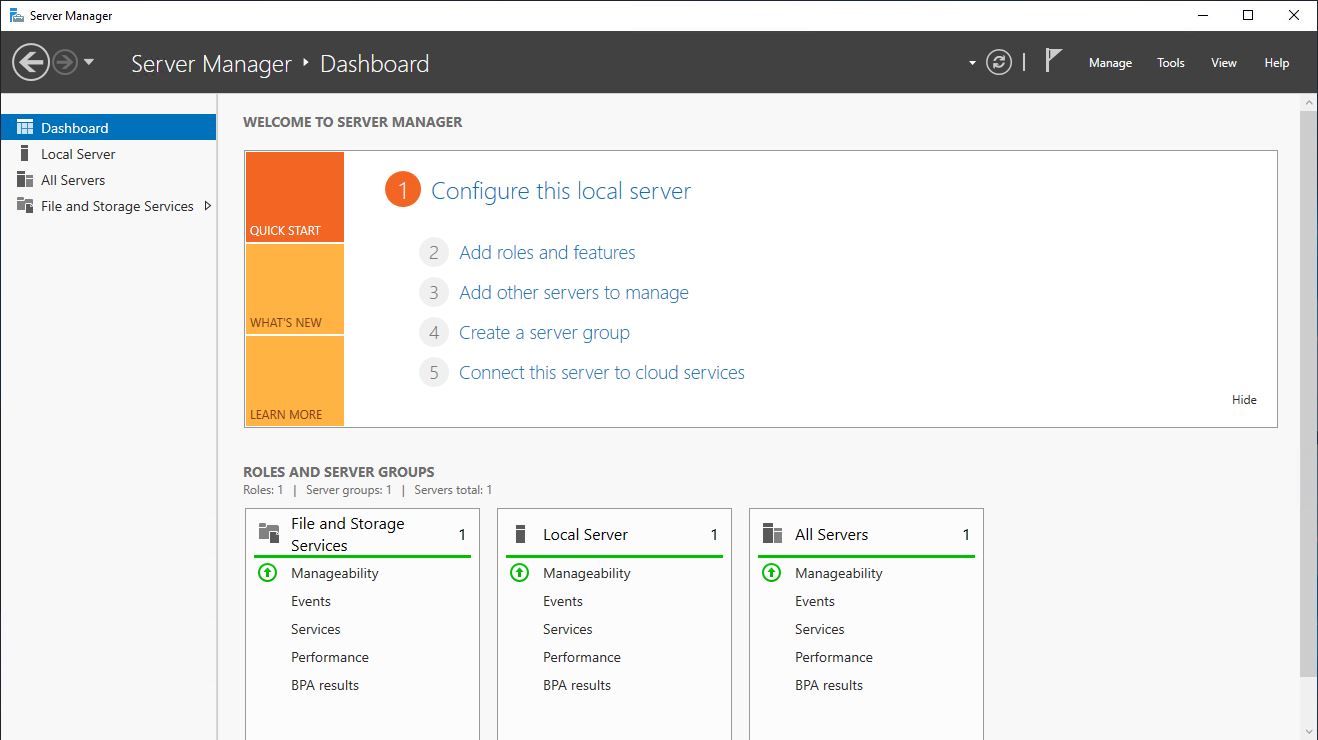Viewport: 1318px width, 740px height.
Task: Open Manageability in File and Storage Services tile
Action: pos(335,573)
